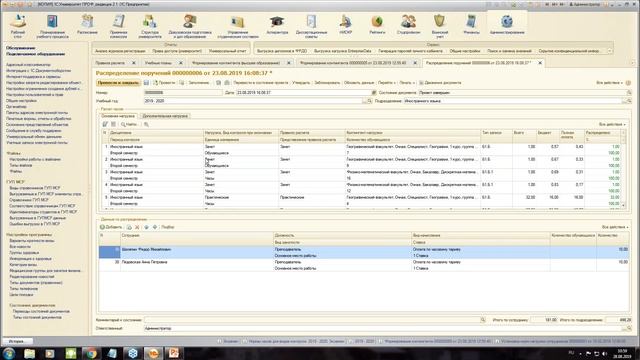Open the file explorer in taskbar
The image size is (640, 360).
(29, 353)
